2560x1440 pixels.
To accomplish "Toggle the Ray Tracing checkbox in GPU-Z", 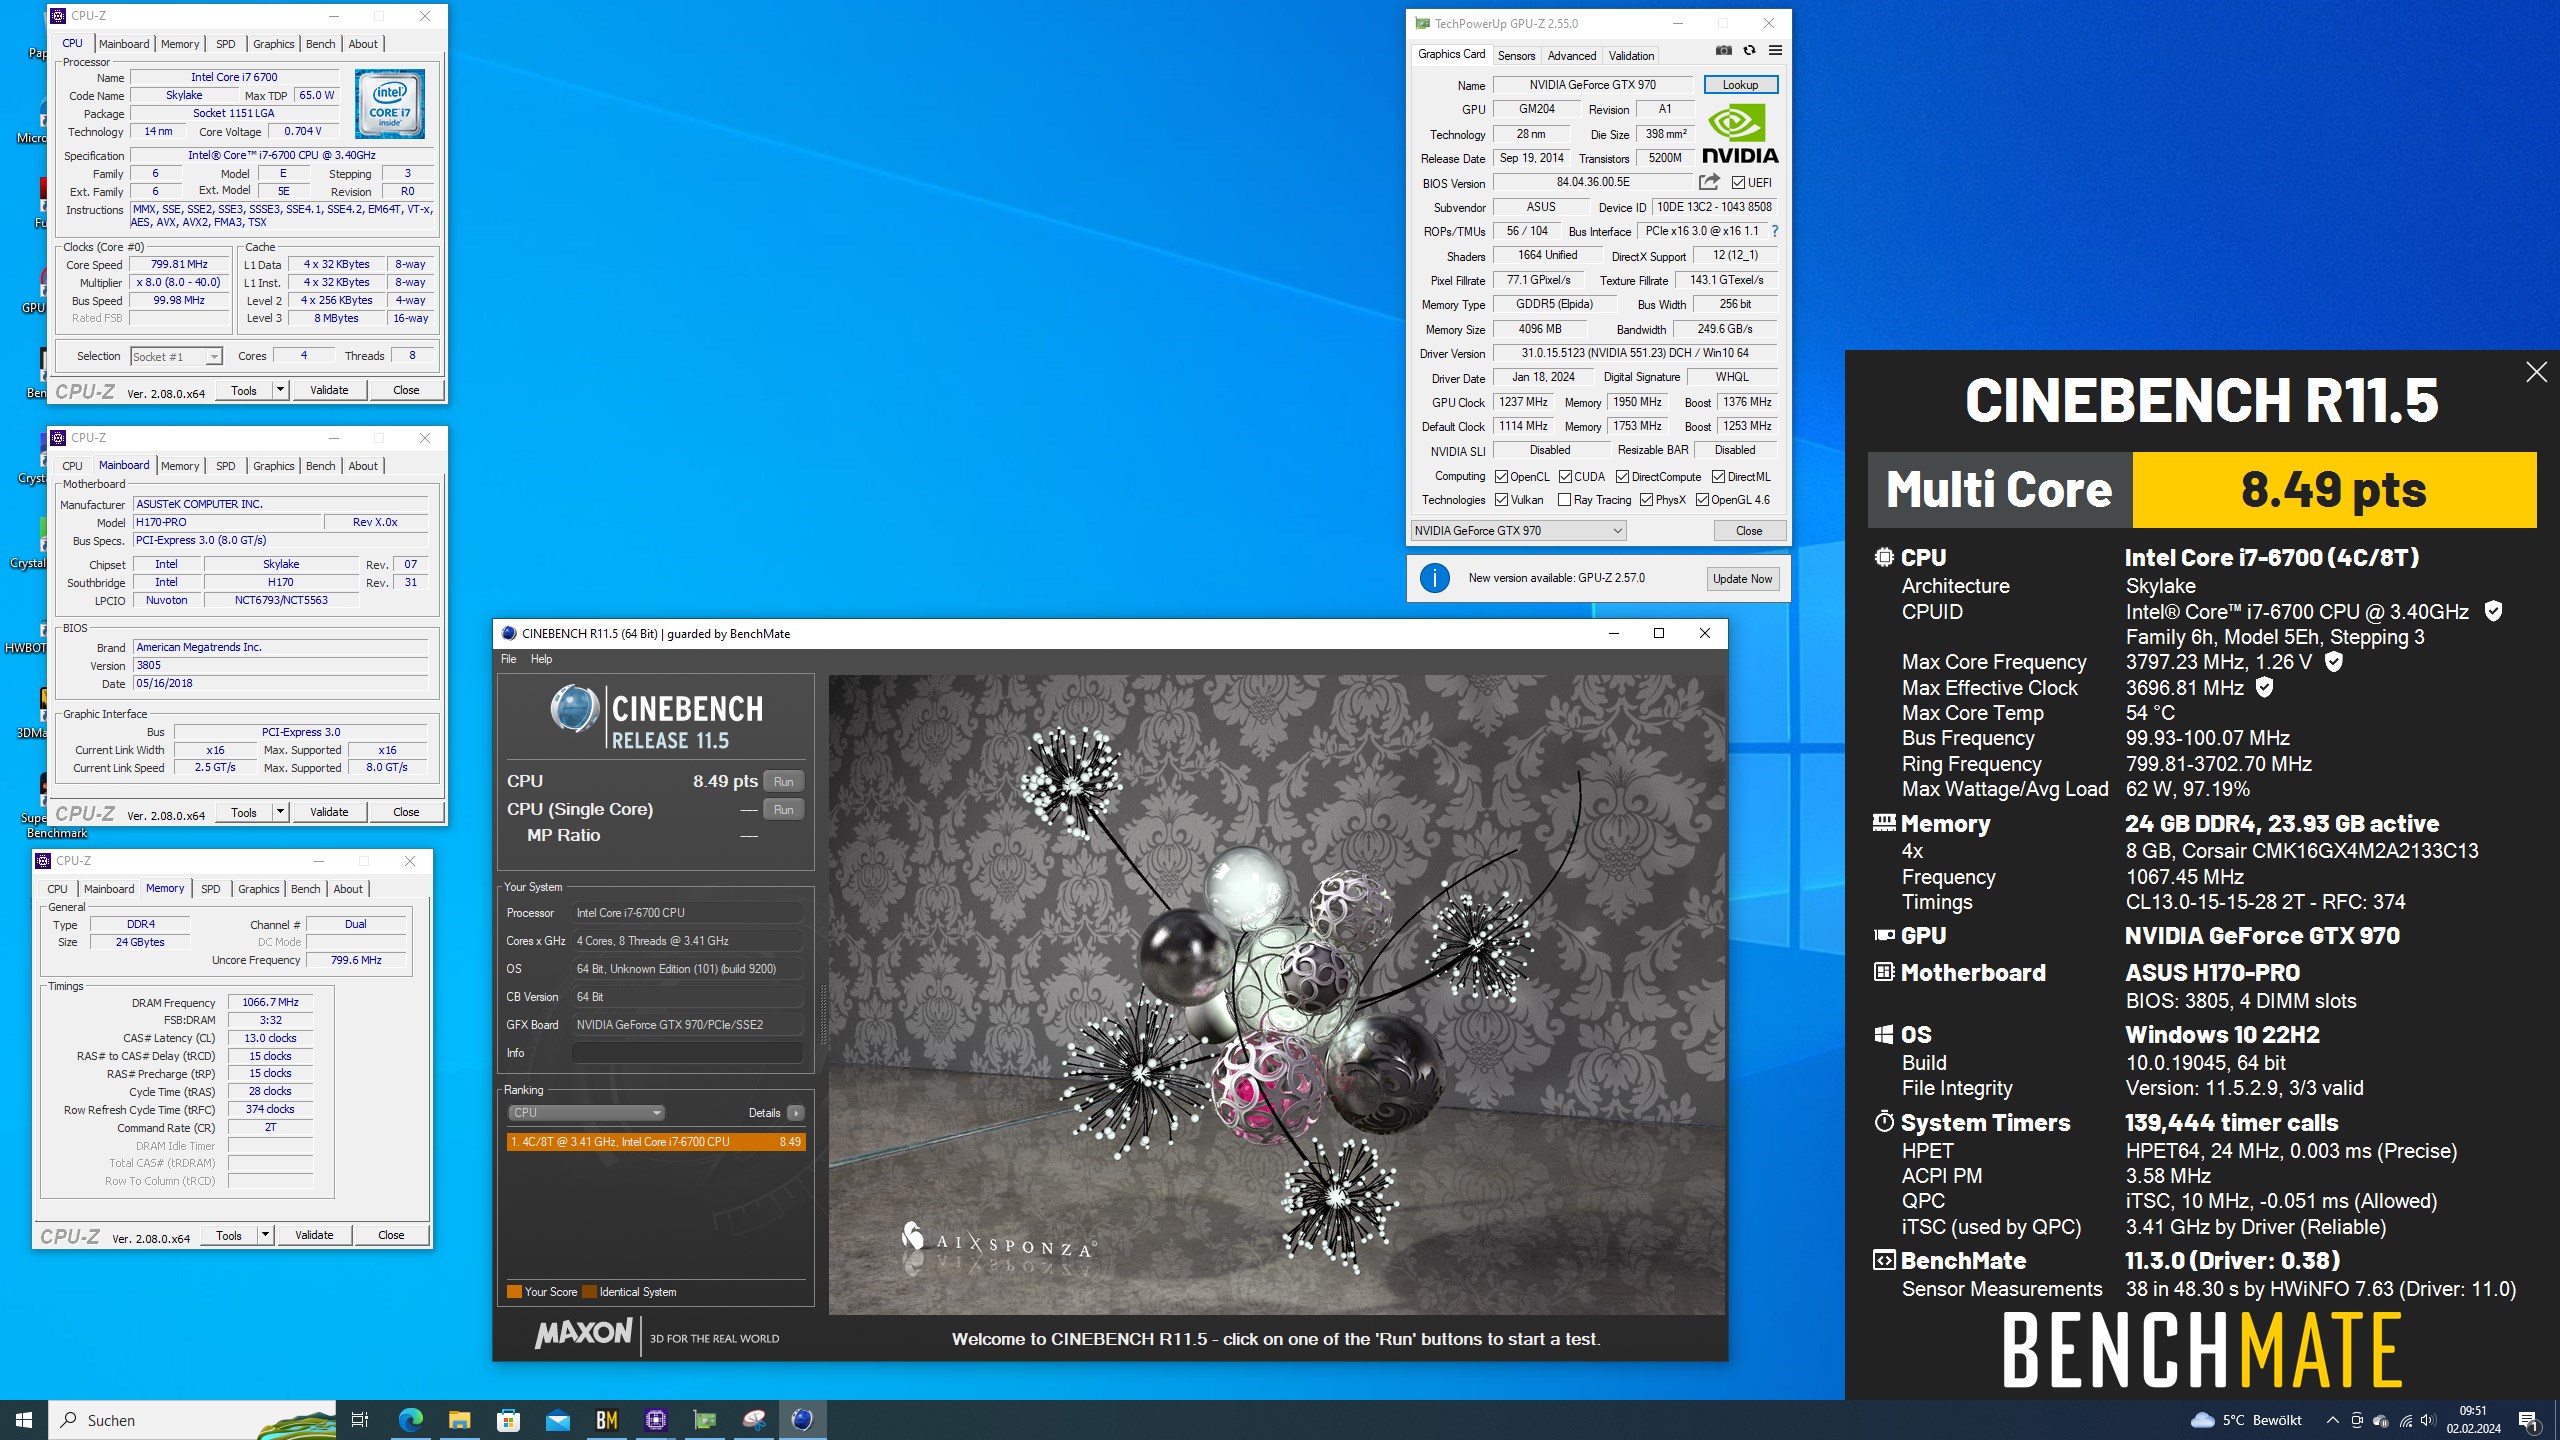I will click(x=1564, y=500).
